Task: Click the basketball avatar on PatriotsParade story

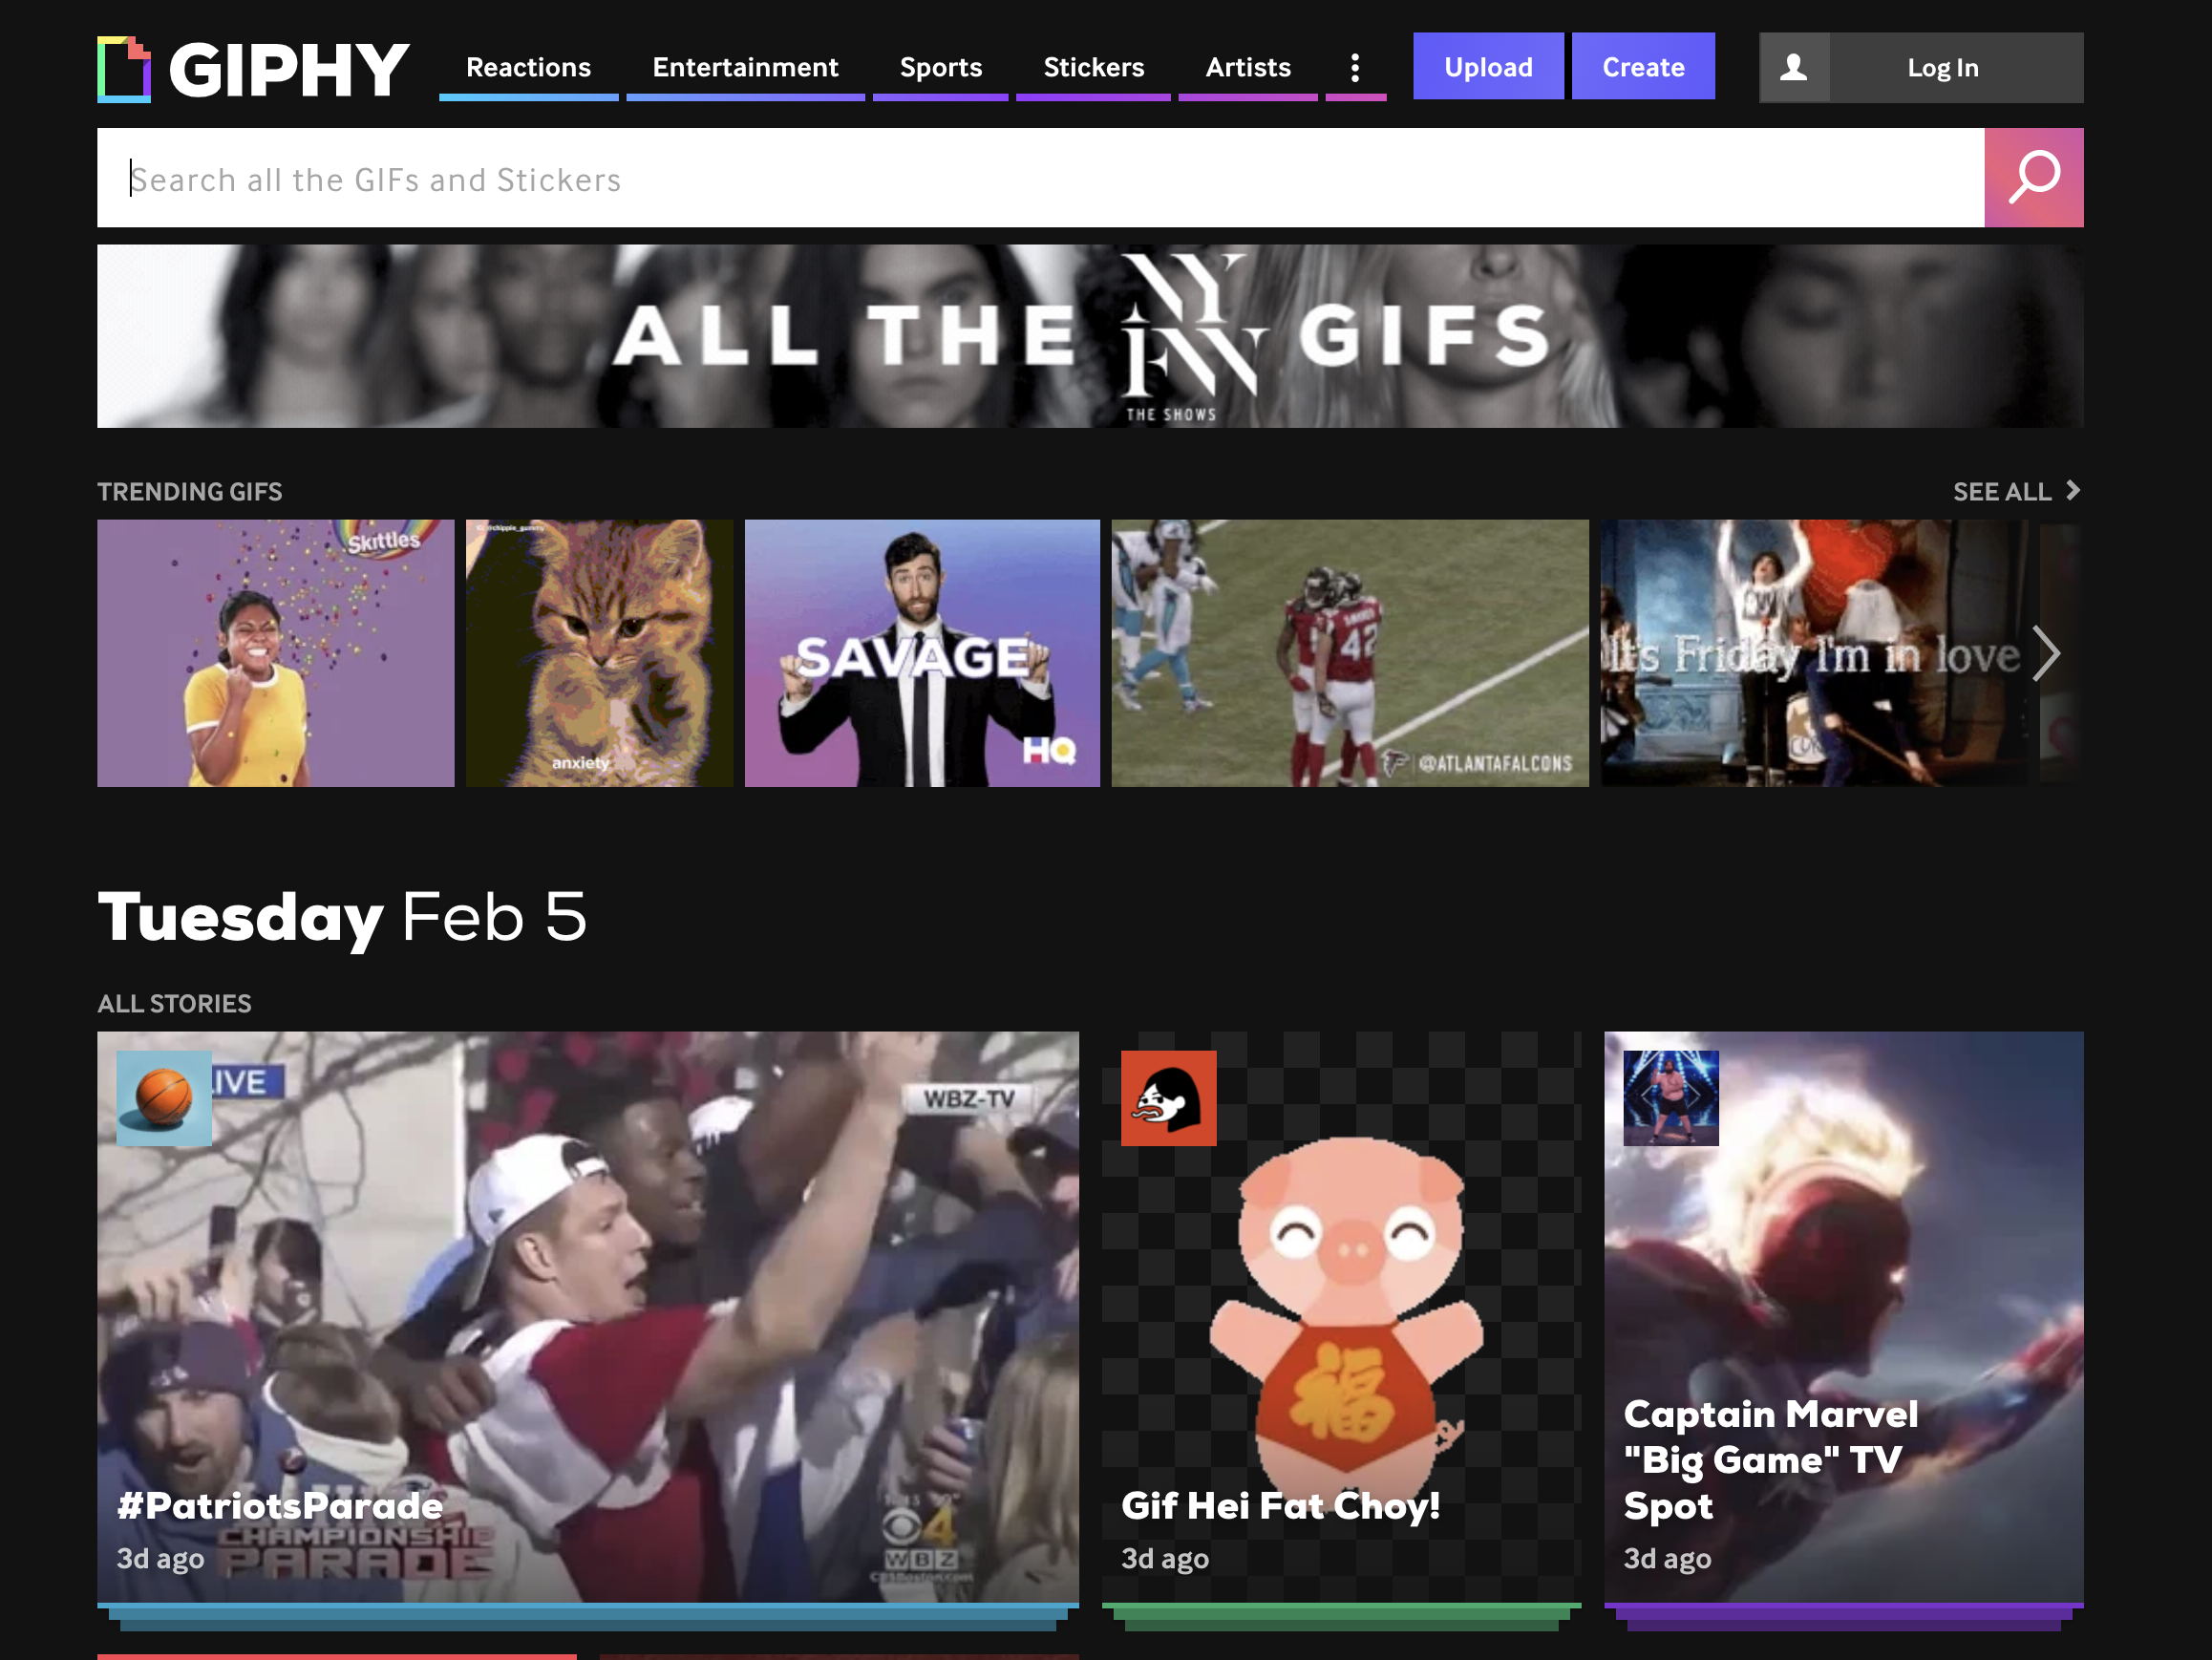Action: pyautogui.click(x=164, y=1097)
